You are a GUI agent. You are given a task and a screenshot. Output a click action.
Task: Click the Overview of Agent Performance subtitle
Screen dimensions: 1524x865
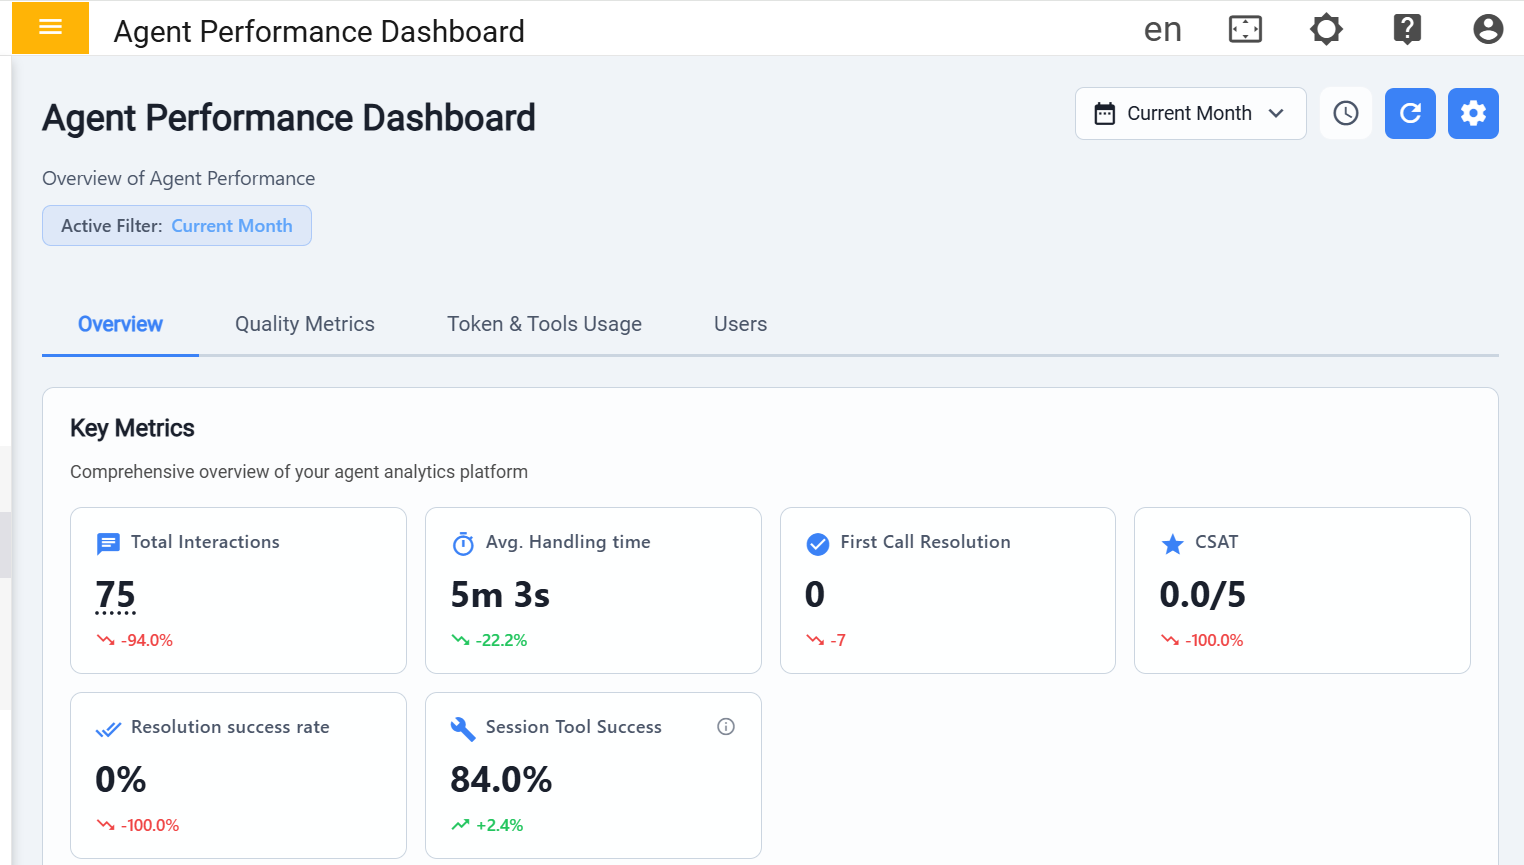(178, 178)
